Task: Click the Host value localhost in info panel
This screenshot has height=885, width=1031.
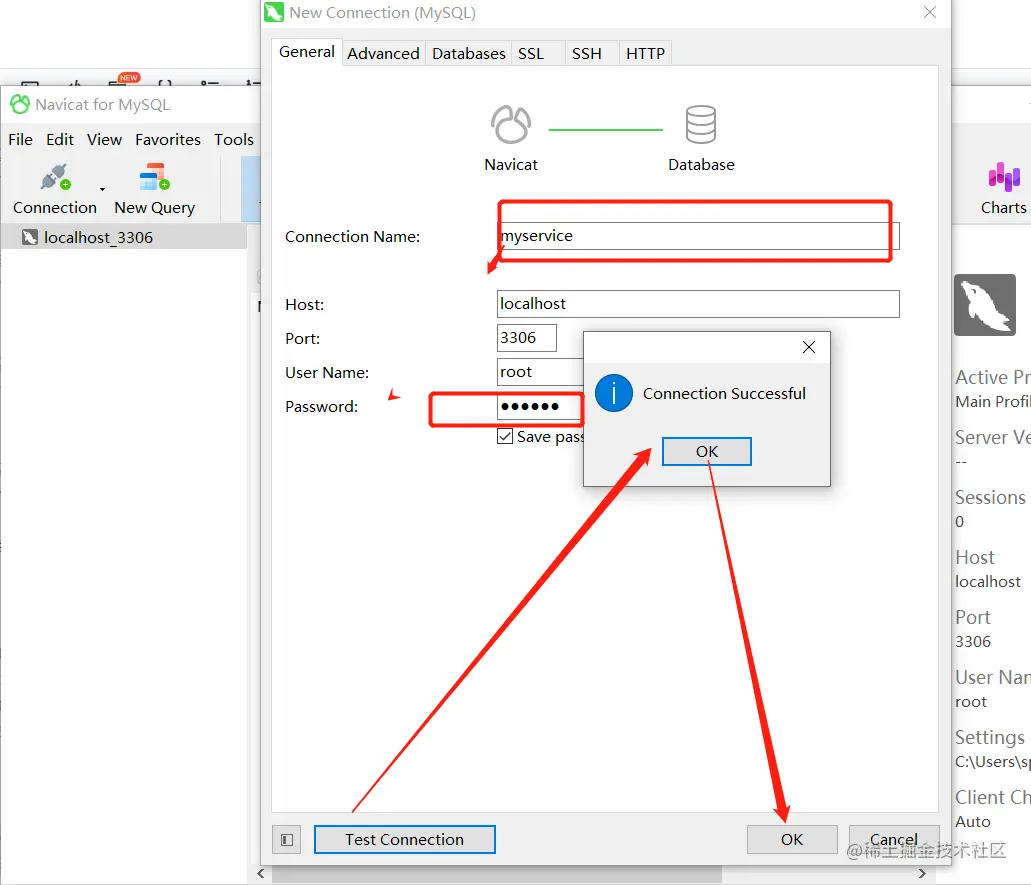Action: 988,581
